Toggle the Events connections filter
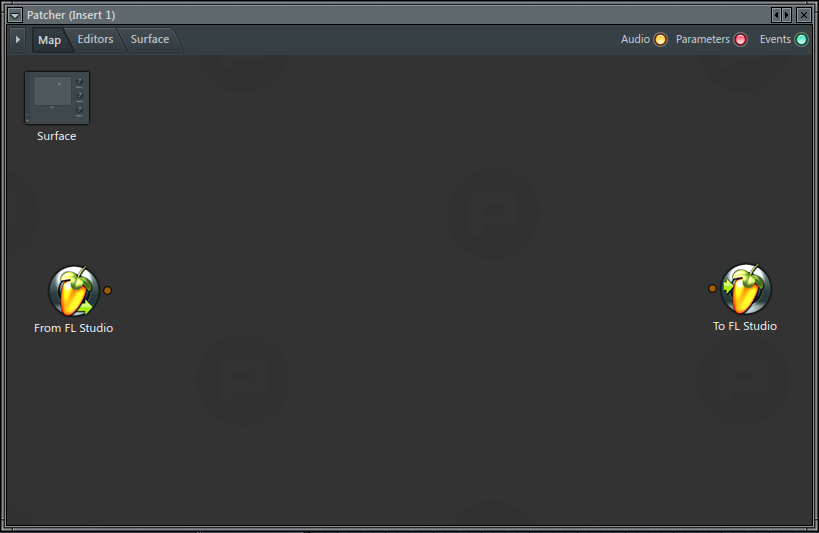Image resolution: width=819 pixels, height=533 pixels. tap(801, 40)
